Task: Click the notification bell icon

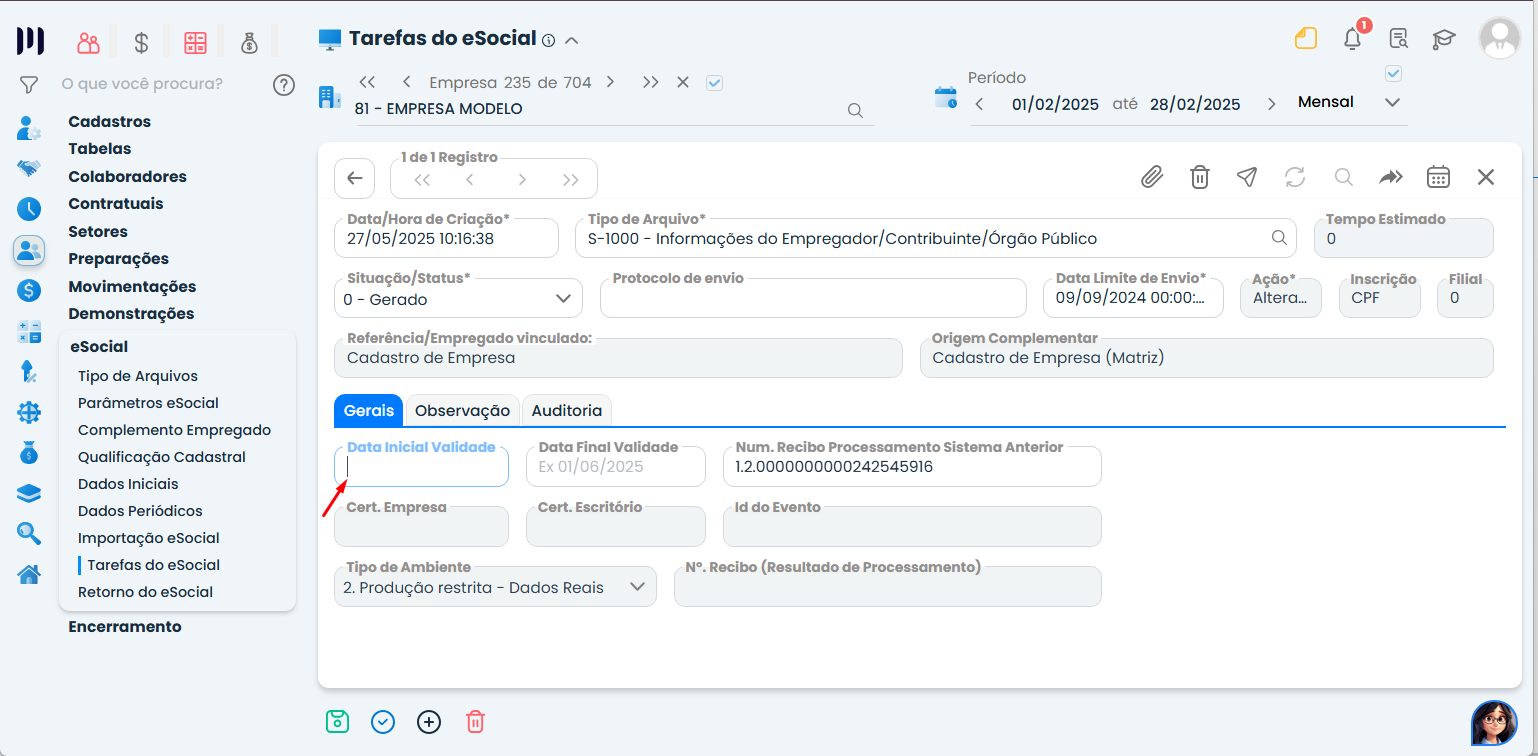Action: 1352,39
